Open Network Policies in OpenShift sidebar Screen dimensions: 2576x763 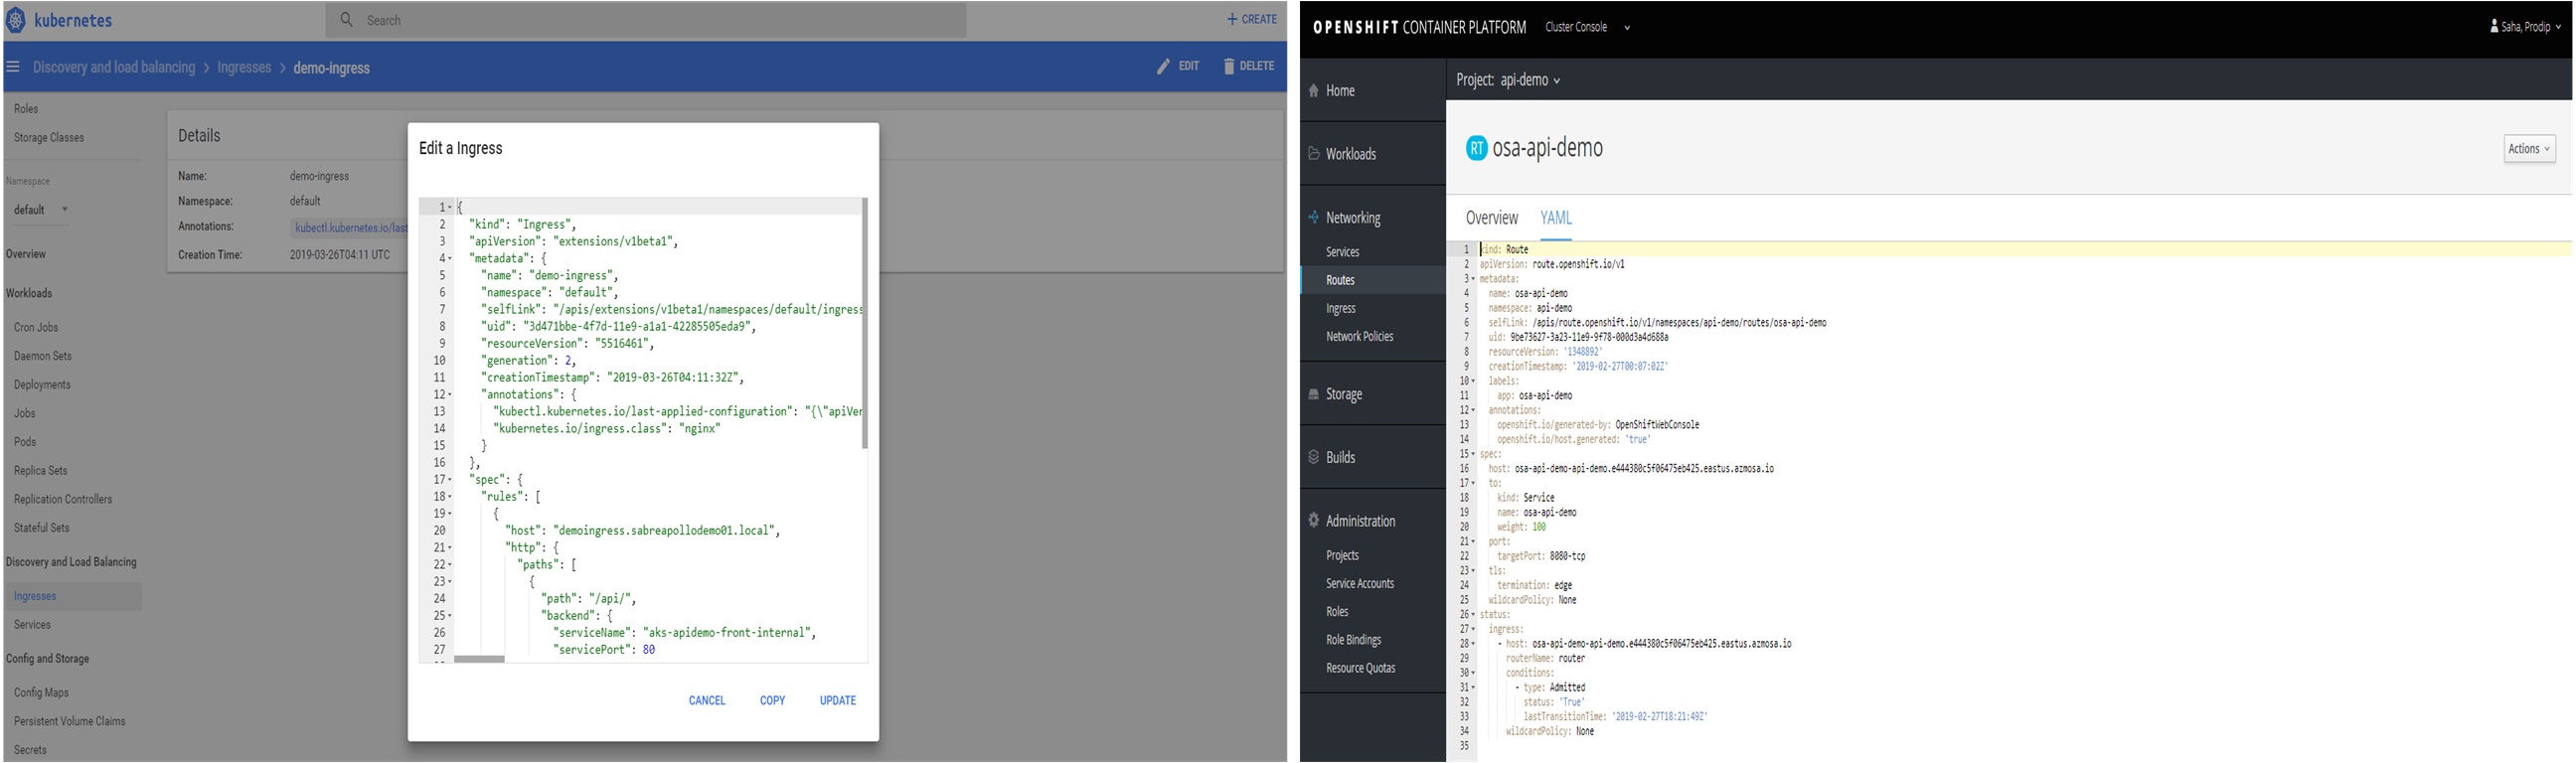(x=1359, y=336)
